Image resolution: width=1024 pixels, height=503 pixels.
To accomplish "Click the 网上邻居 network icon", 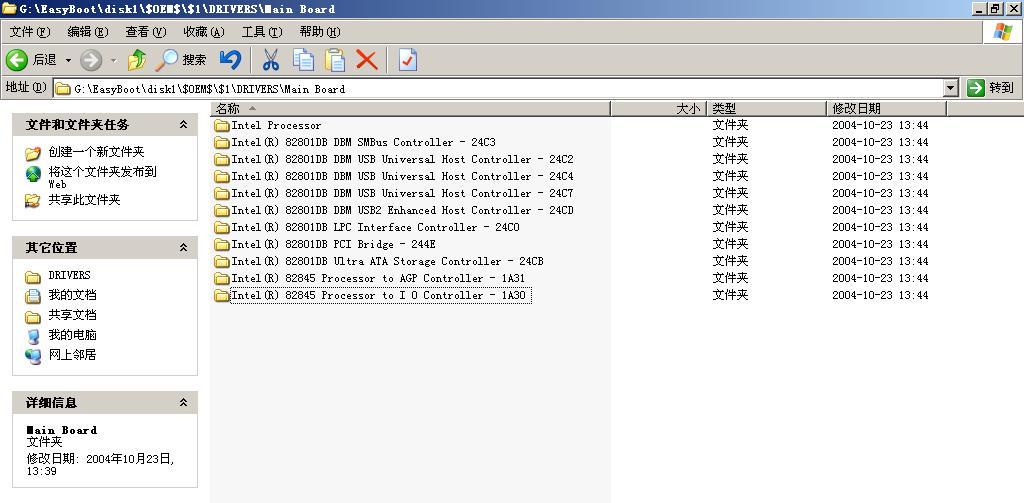I will (33, 356).
